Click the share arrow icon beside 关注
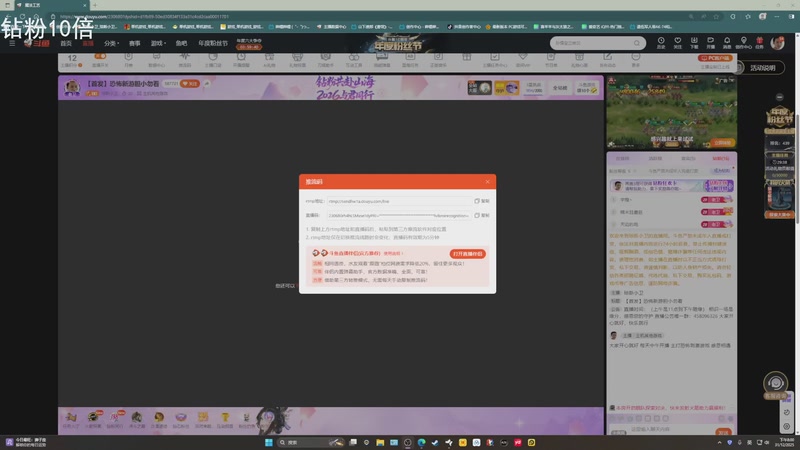Viewport: 800px width, 450px height. click(207, 84)
